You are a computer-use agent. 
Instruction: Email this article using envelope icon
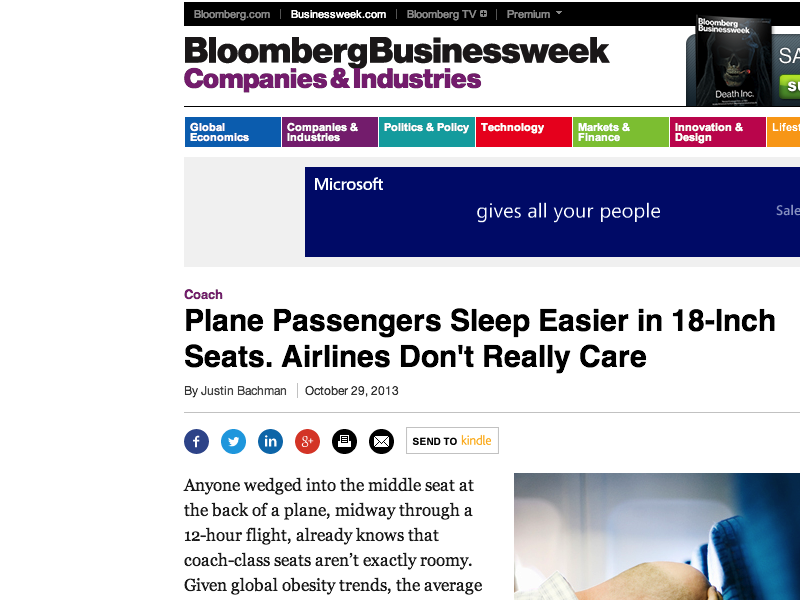(x=381, y=441)
